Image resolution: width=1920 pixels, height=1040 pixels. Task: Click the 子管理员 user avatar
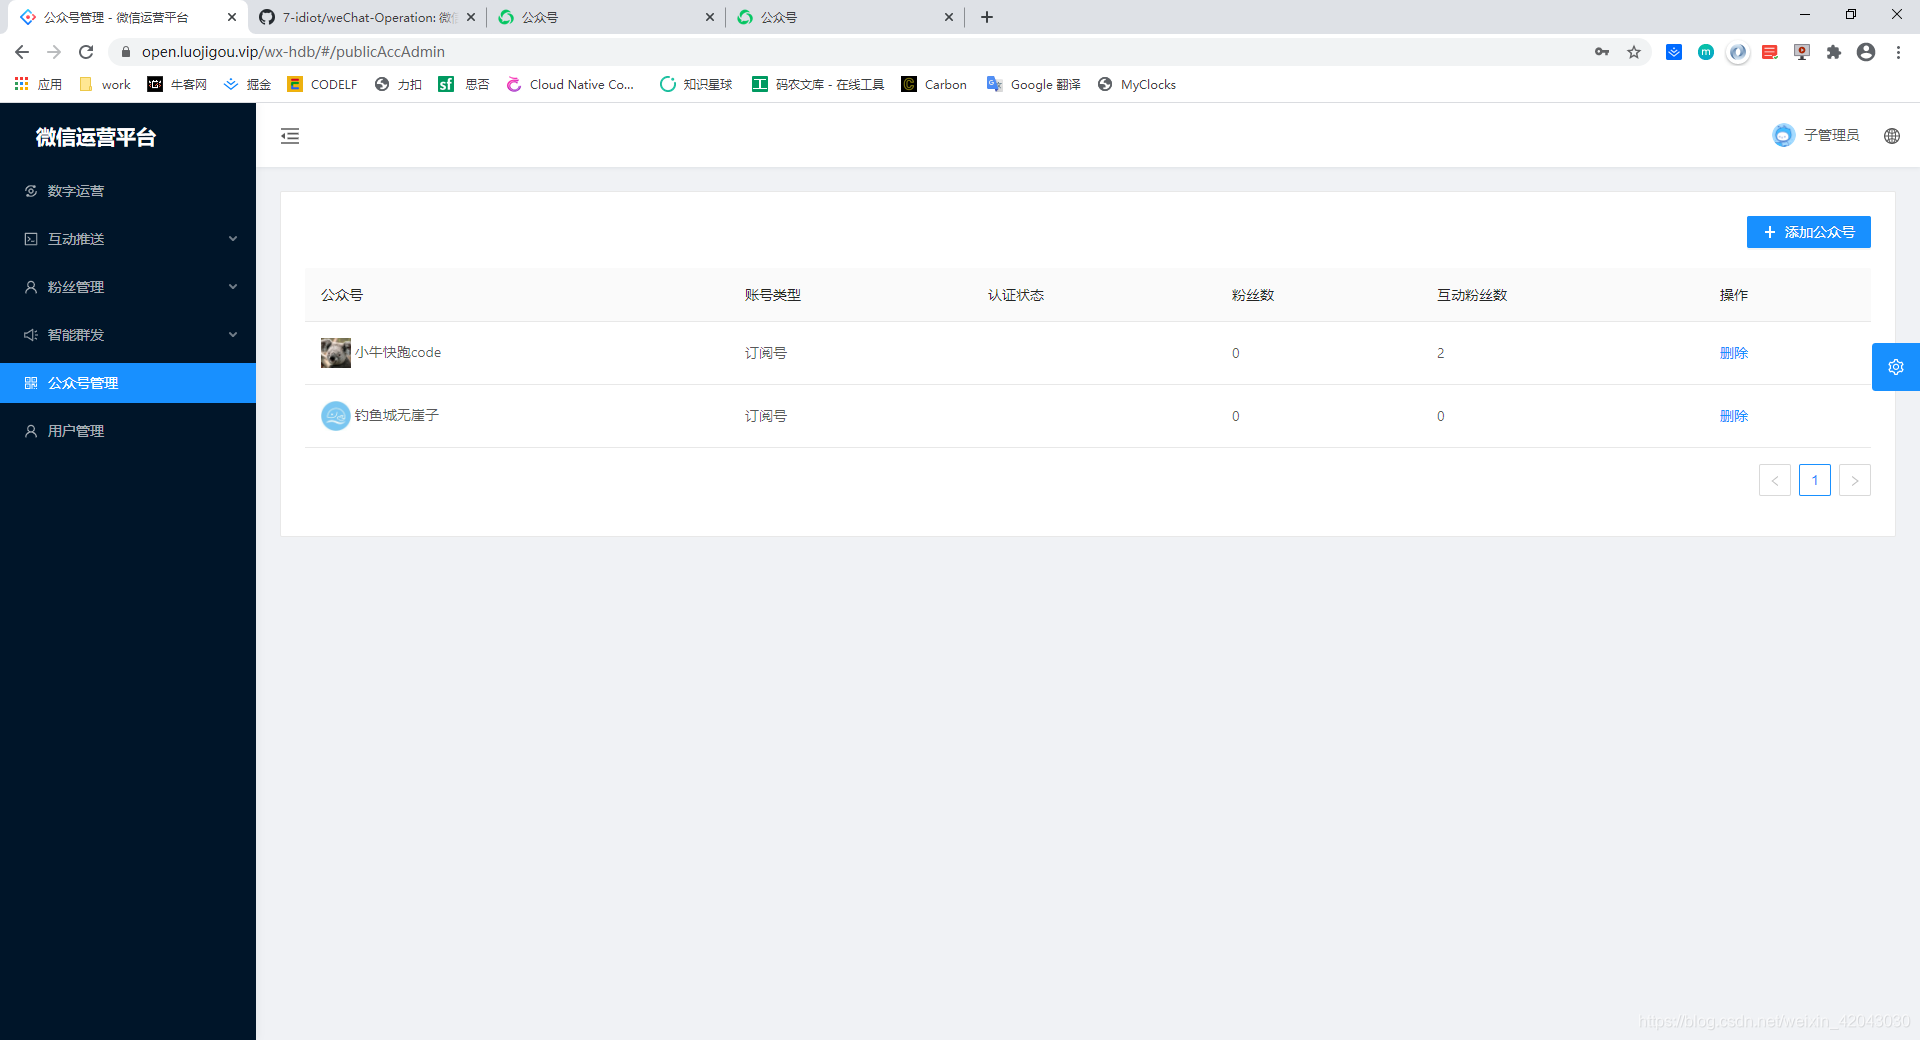(x=1783, y=135)
